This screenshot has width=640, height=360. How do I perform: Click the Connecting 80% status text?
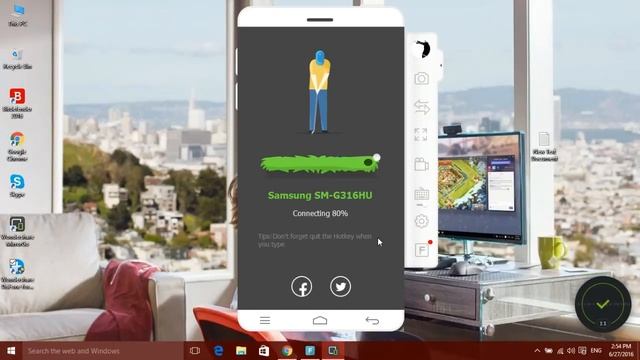point(320,213)
